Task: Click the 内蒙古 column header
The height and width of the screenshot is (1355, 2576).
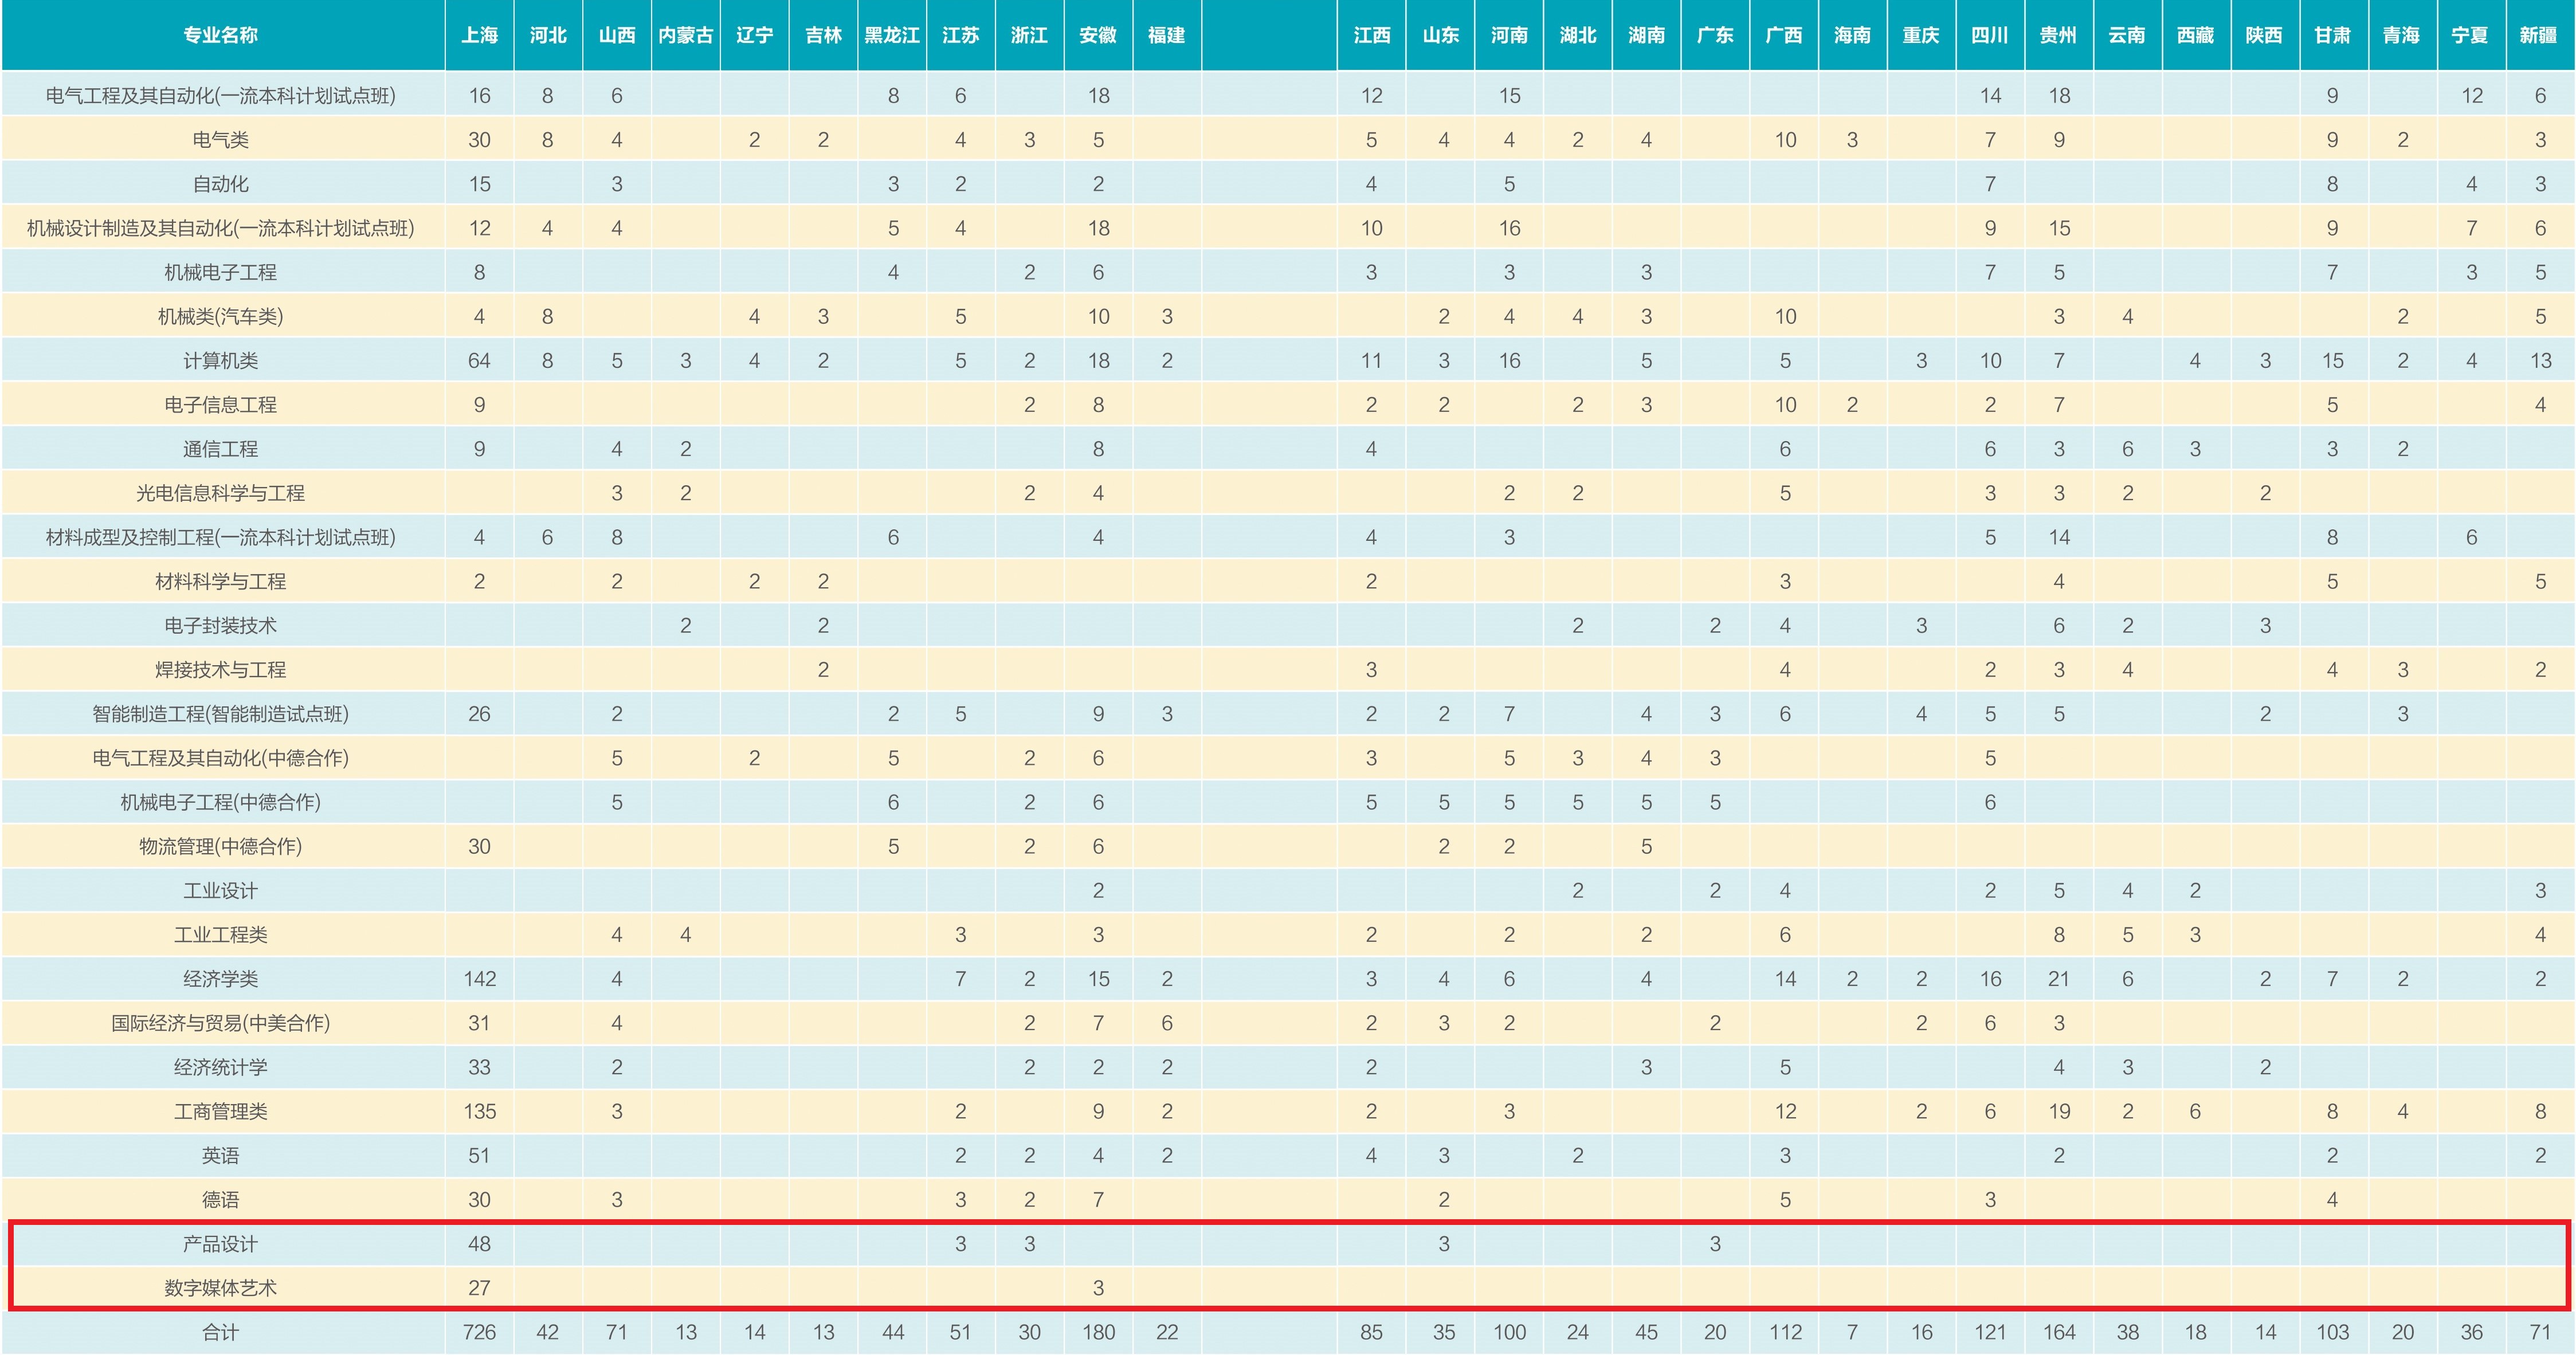Action: [686, 35]
